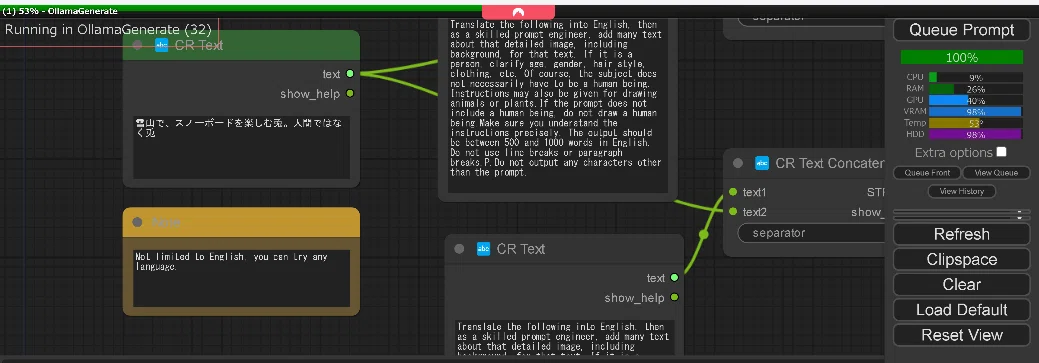The width and height of the screenshot is (1039, 363).
Task: Click the RAM usage bar
Action: (975, 89)
